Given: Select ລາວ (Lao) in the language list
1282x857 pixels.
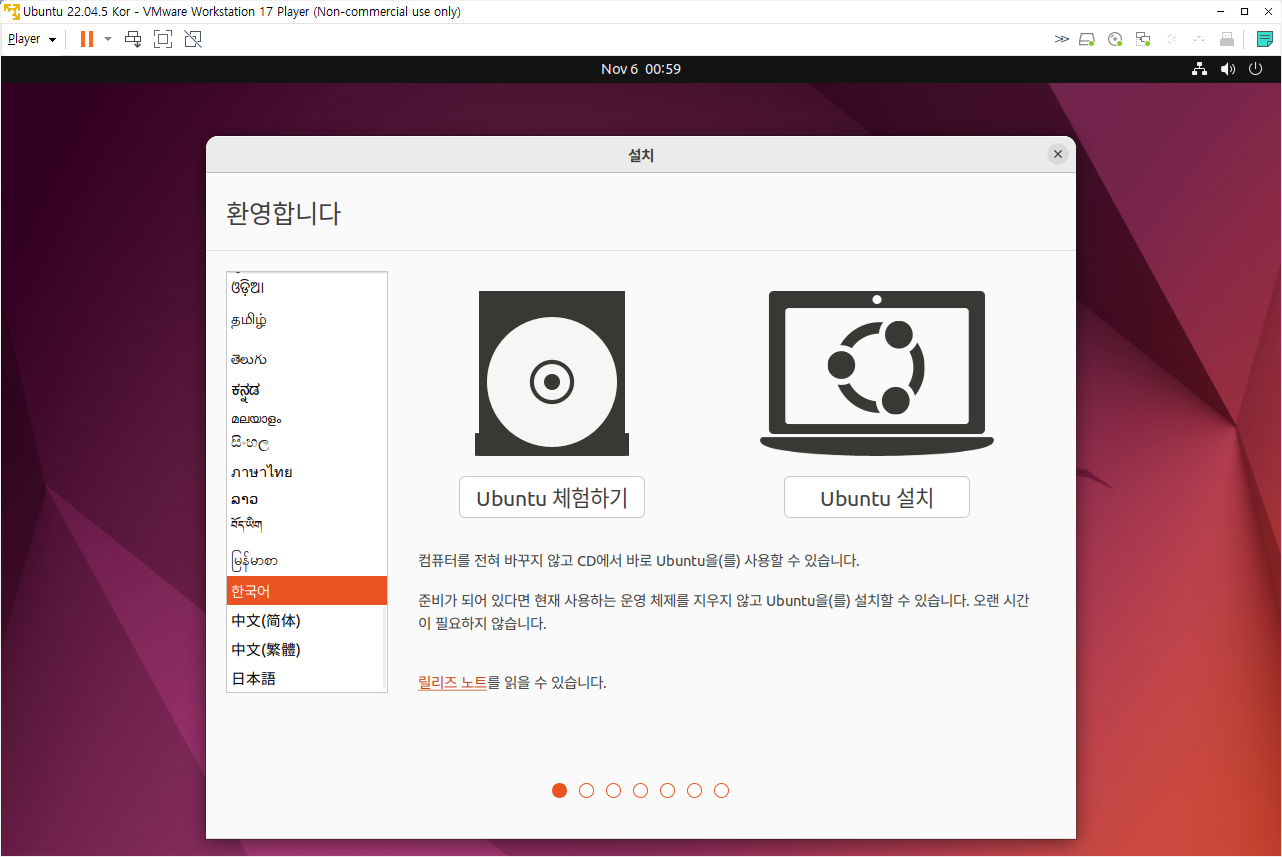Looking at the screenshot, I should [x=307, y=499].
